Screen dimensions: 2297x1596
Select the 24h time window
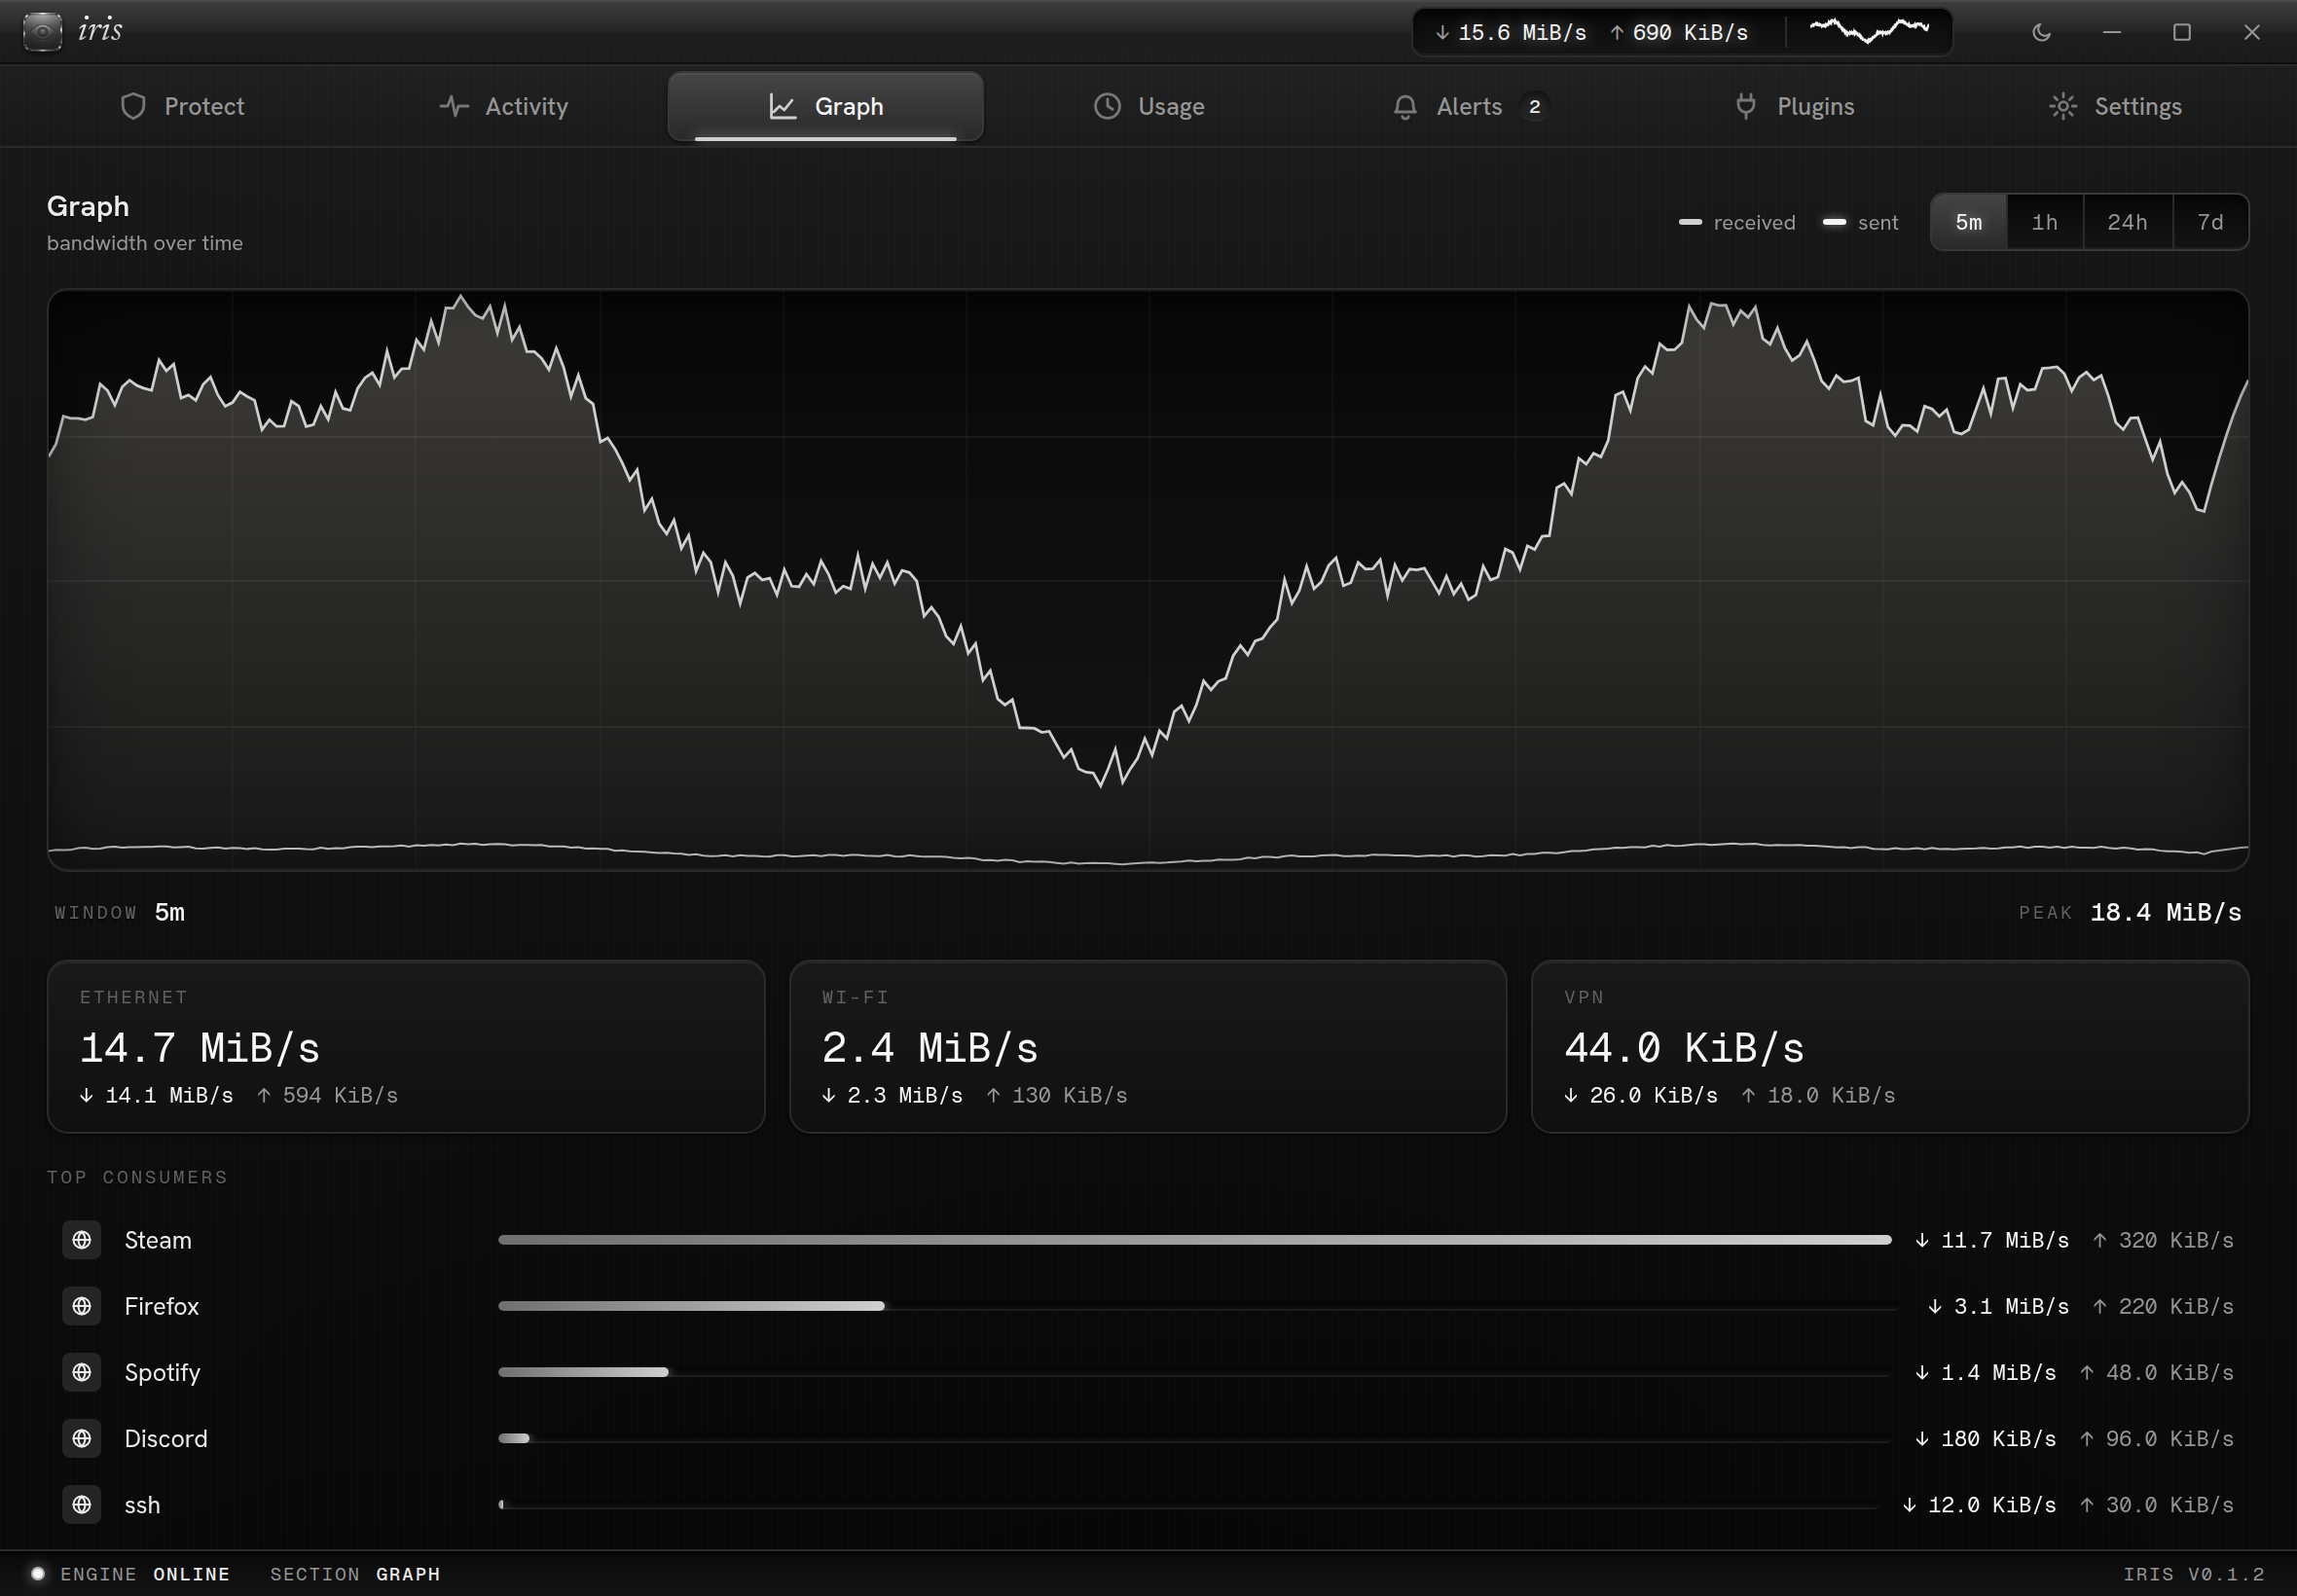tap(2127, 222)
